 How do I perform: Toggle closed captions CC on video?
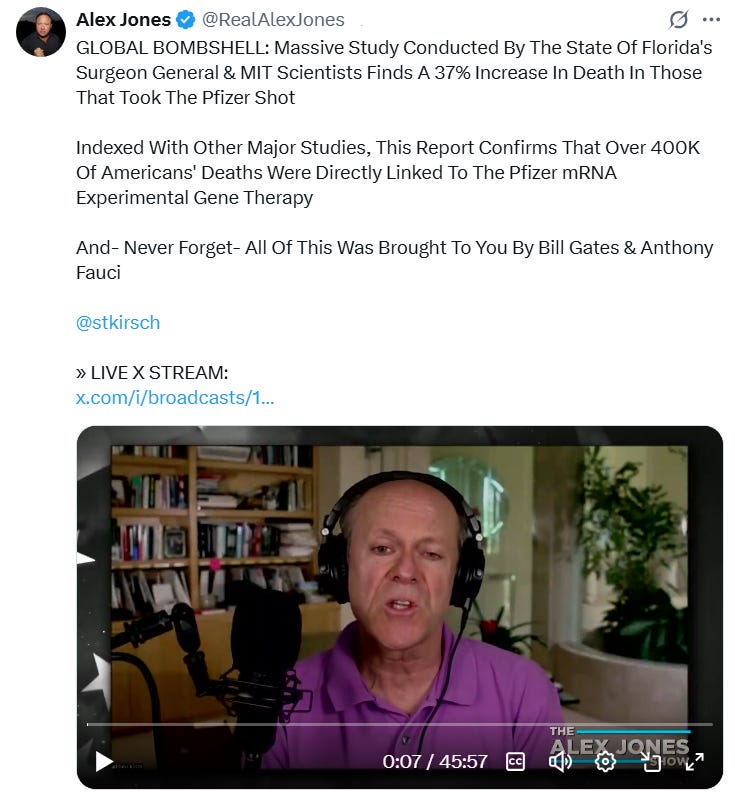(515, 761)
